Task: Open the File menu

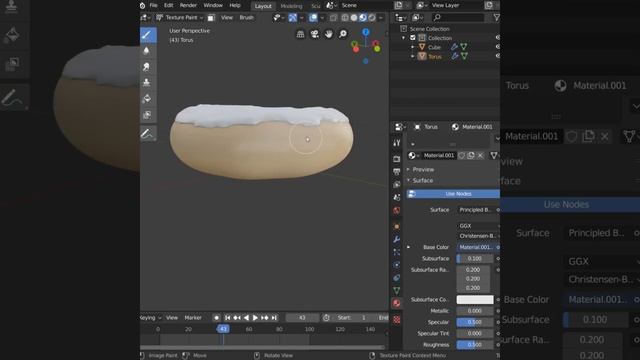Action: [x=153, y=5]
